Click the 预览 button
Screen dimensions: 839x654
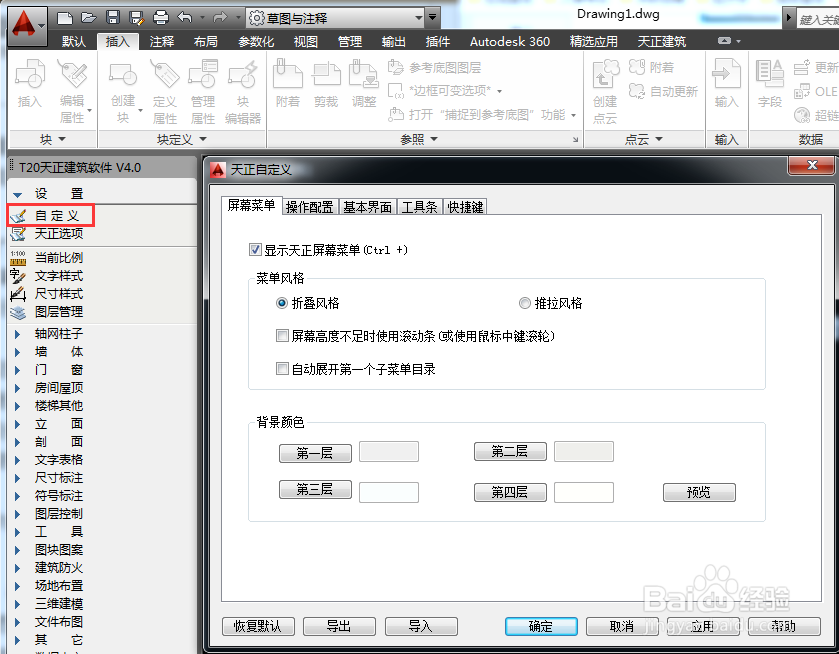699,492
